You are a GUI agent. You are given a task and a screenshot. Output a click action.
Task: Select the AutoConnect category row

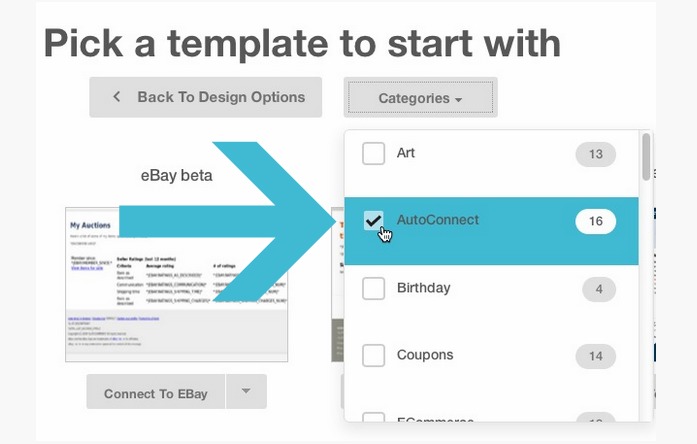pos(491,231)
